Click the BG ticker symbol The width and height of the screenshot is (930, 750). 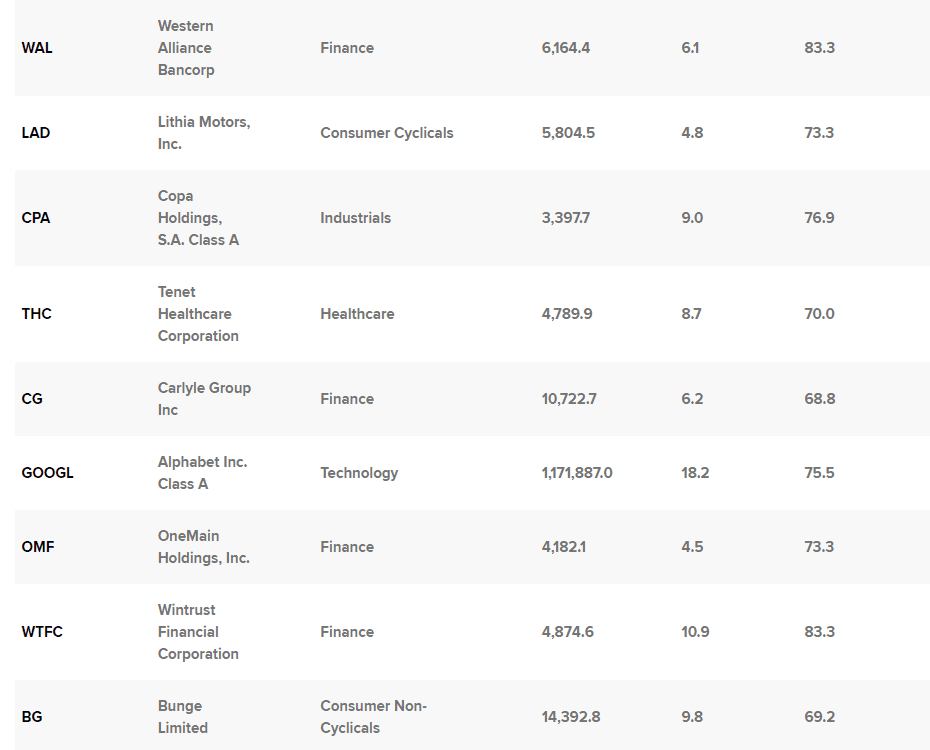point(32,717)
